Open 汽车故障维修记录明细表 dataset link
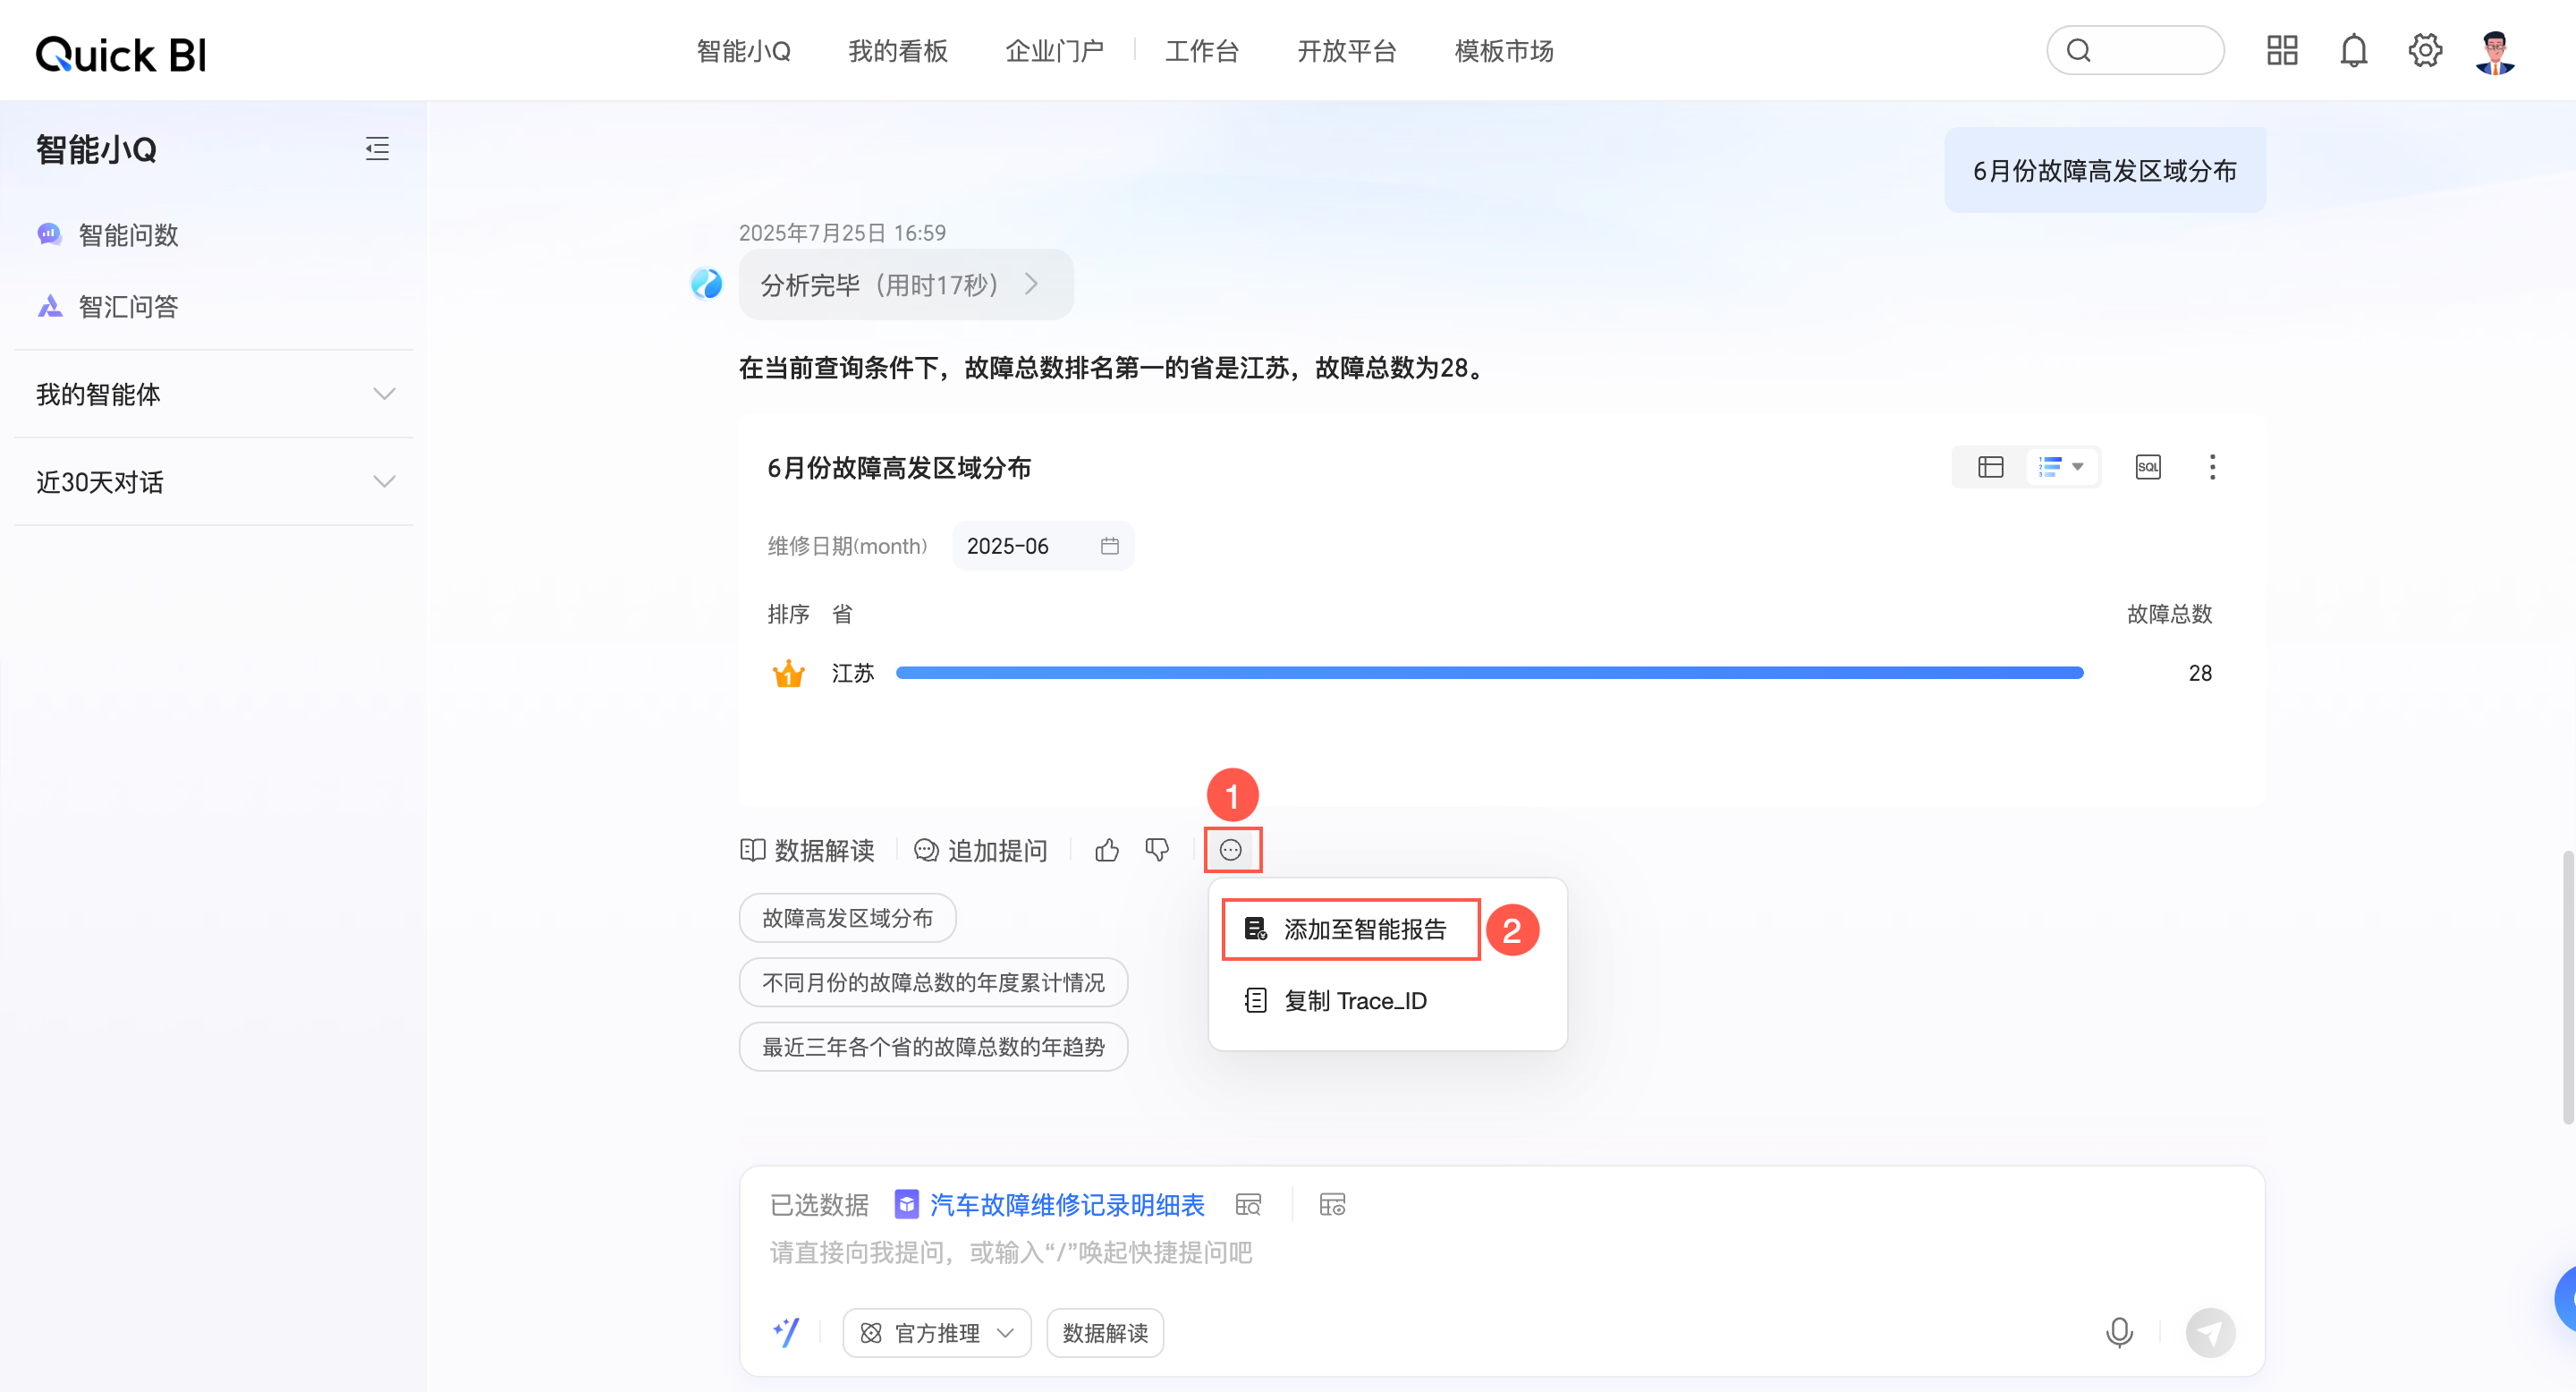 point(1066,1205)
